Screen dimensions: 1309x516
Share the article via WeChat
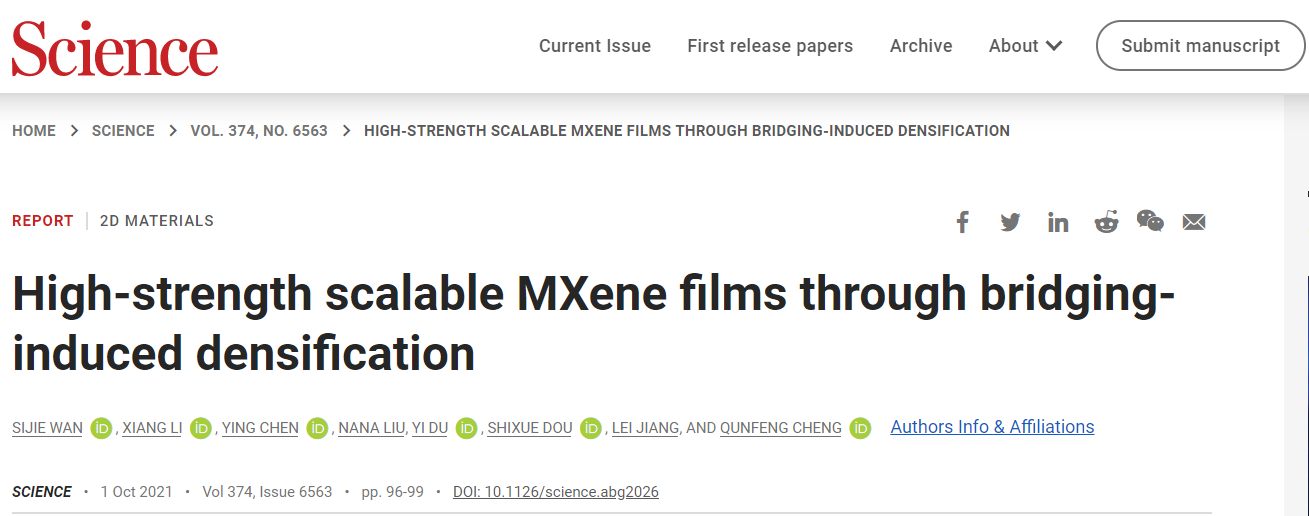click(1150, 221)
